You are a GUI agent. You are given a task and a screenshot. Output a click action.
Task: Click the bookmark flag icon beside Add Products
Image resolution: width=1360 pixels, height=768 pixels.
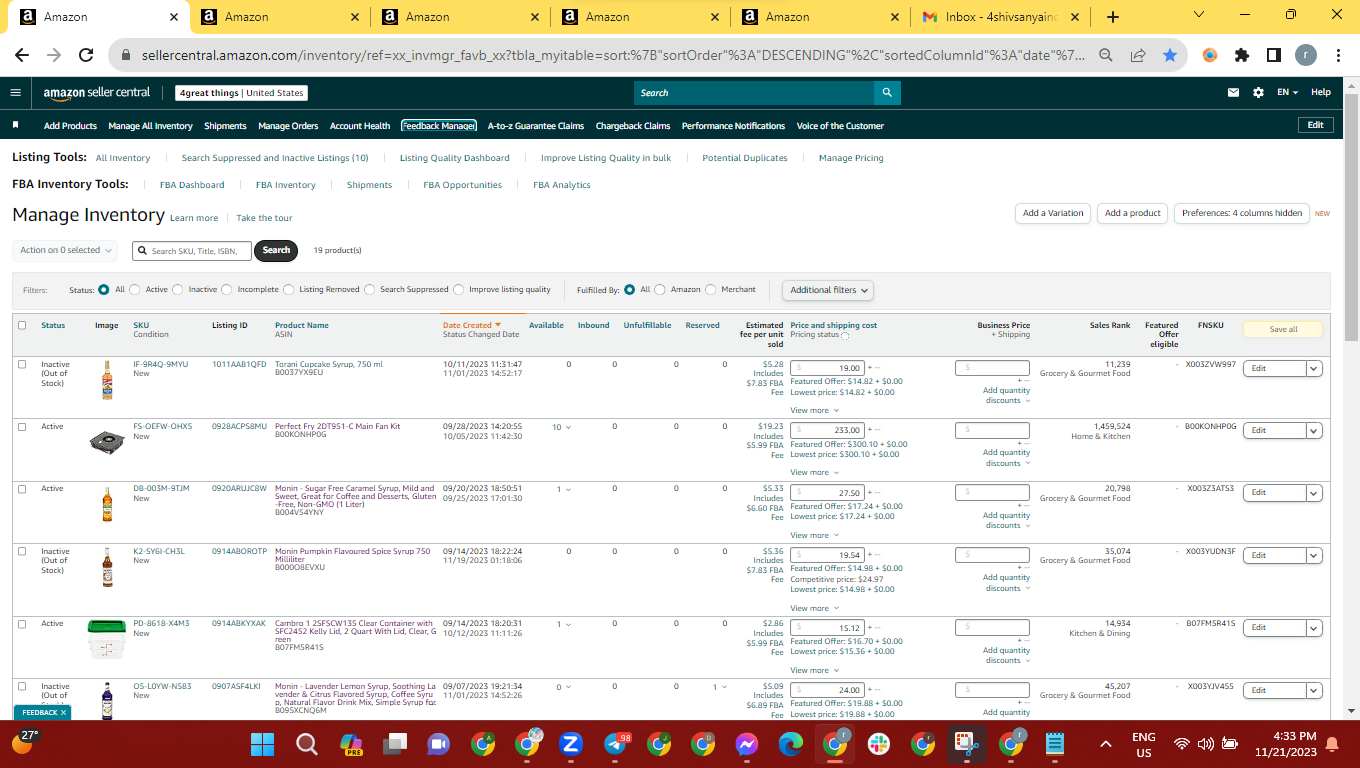[x=16, y=126]
